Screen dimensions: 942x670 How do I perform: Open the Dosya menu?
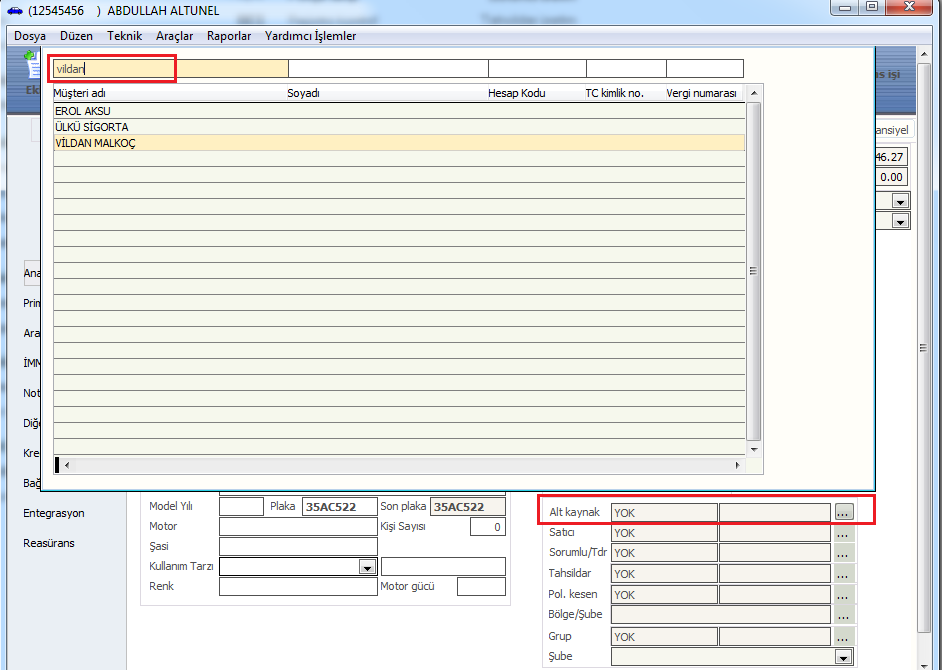pyautogui.click(x=30, y=36)
